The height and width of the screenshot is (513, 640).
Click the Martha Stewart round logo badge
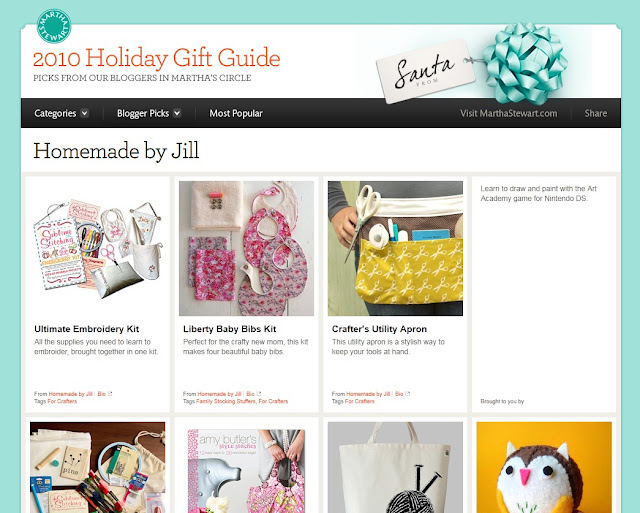(x=54, y=26)
